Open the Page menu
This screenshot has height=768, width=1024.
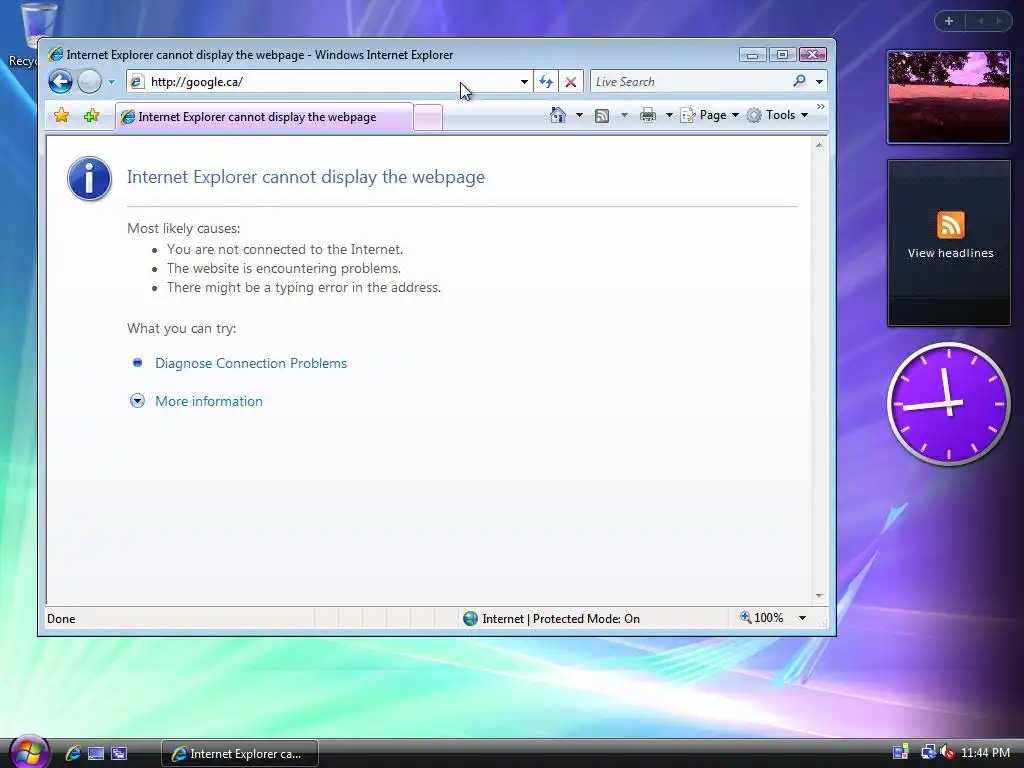click(710, 115)
